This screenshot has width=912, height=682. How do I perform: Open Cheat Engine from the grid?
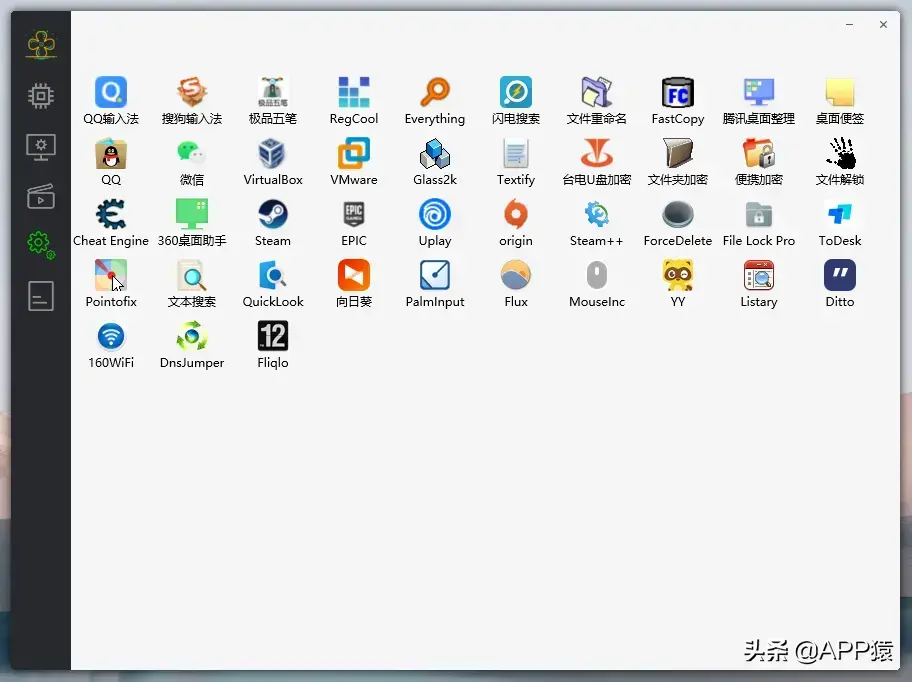tap(111, 215)
